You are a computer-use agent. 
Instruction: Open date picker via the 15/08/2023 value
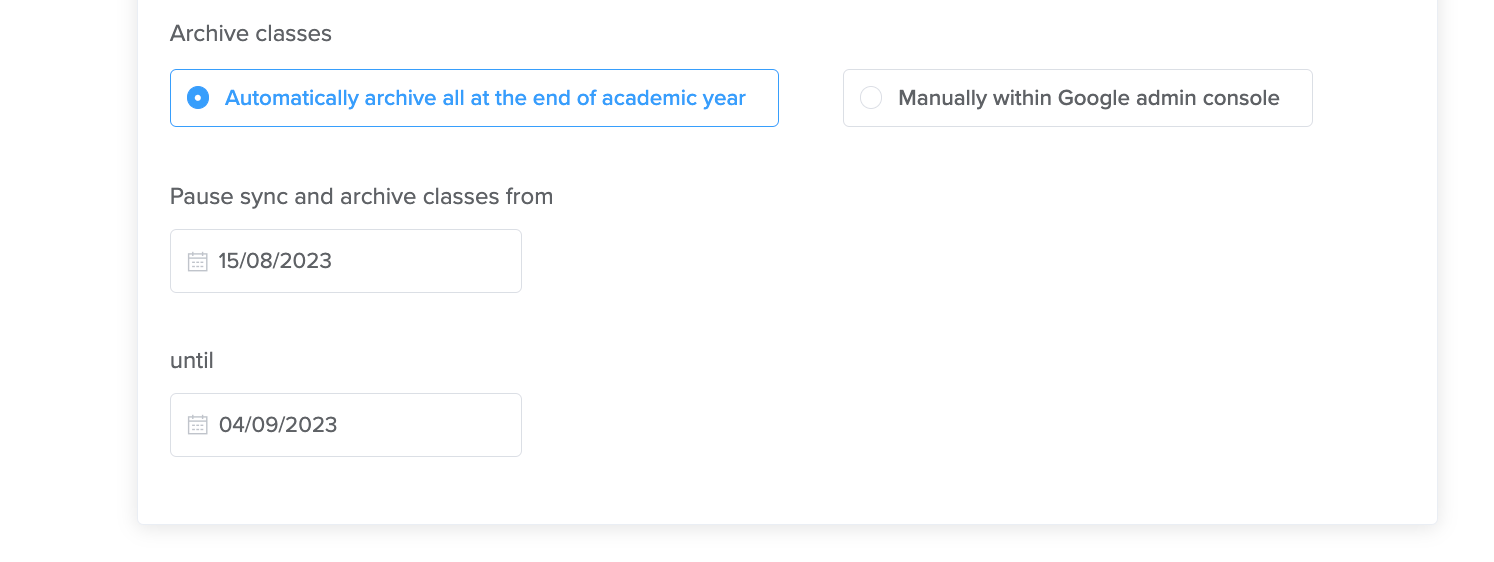(x=275, y=261)
